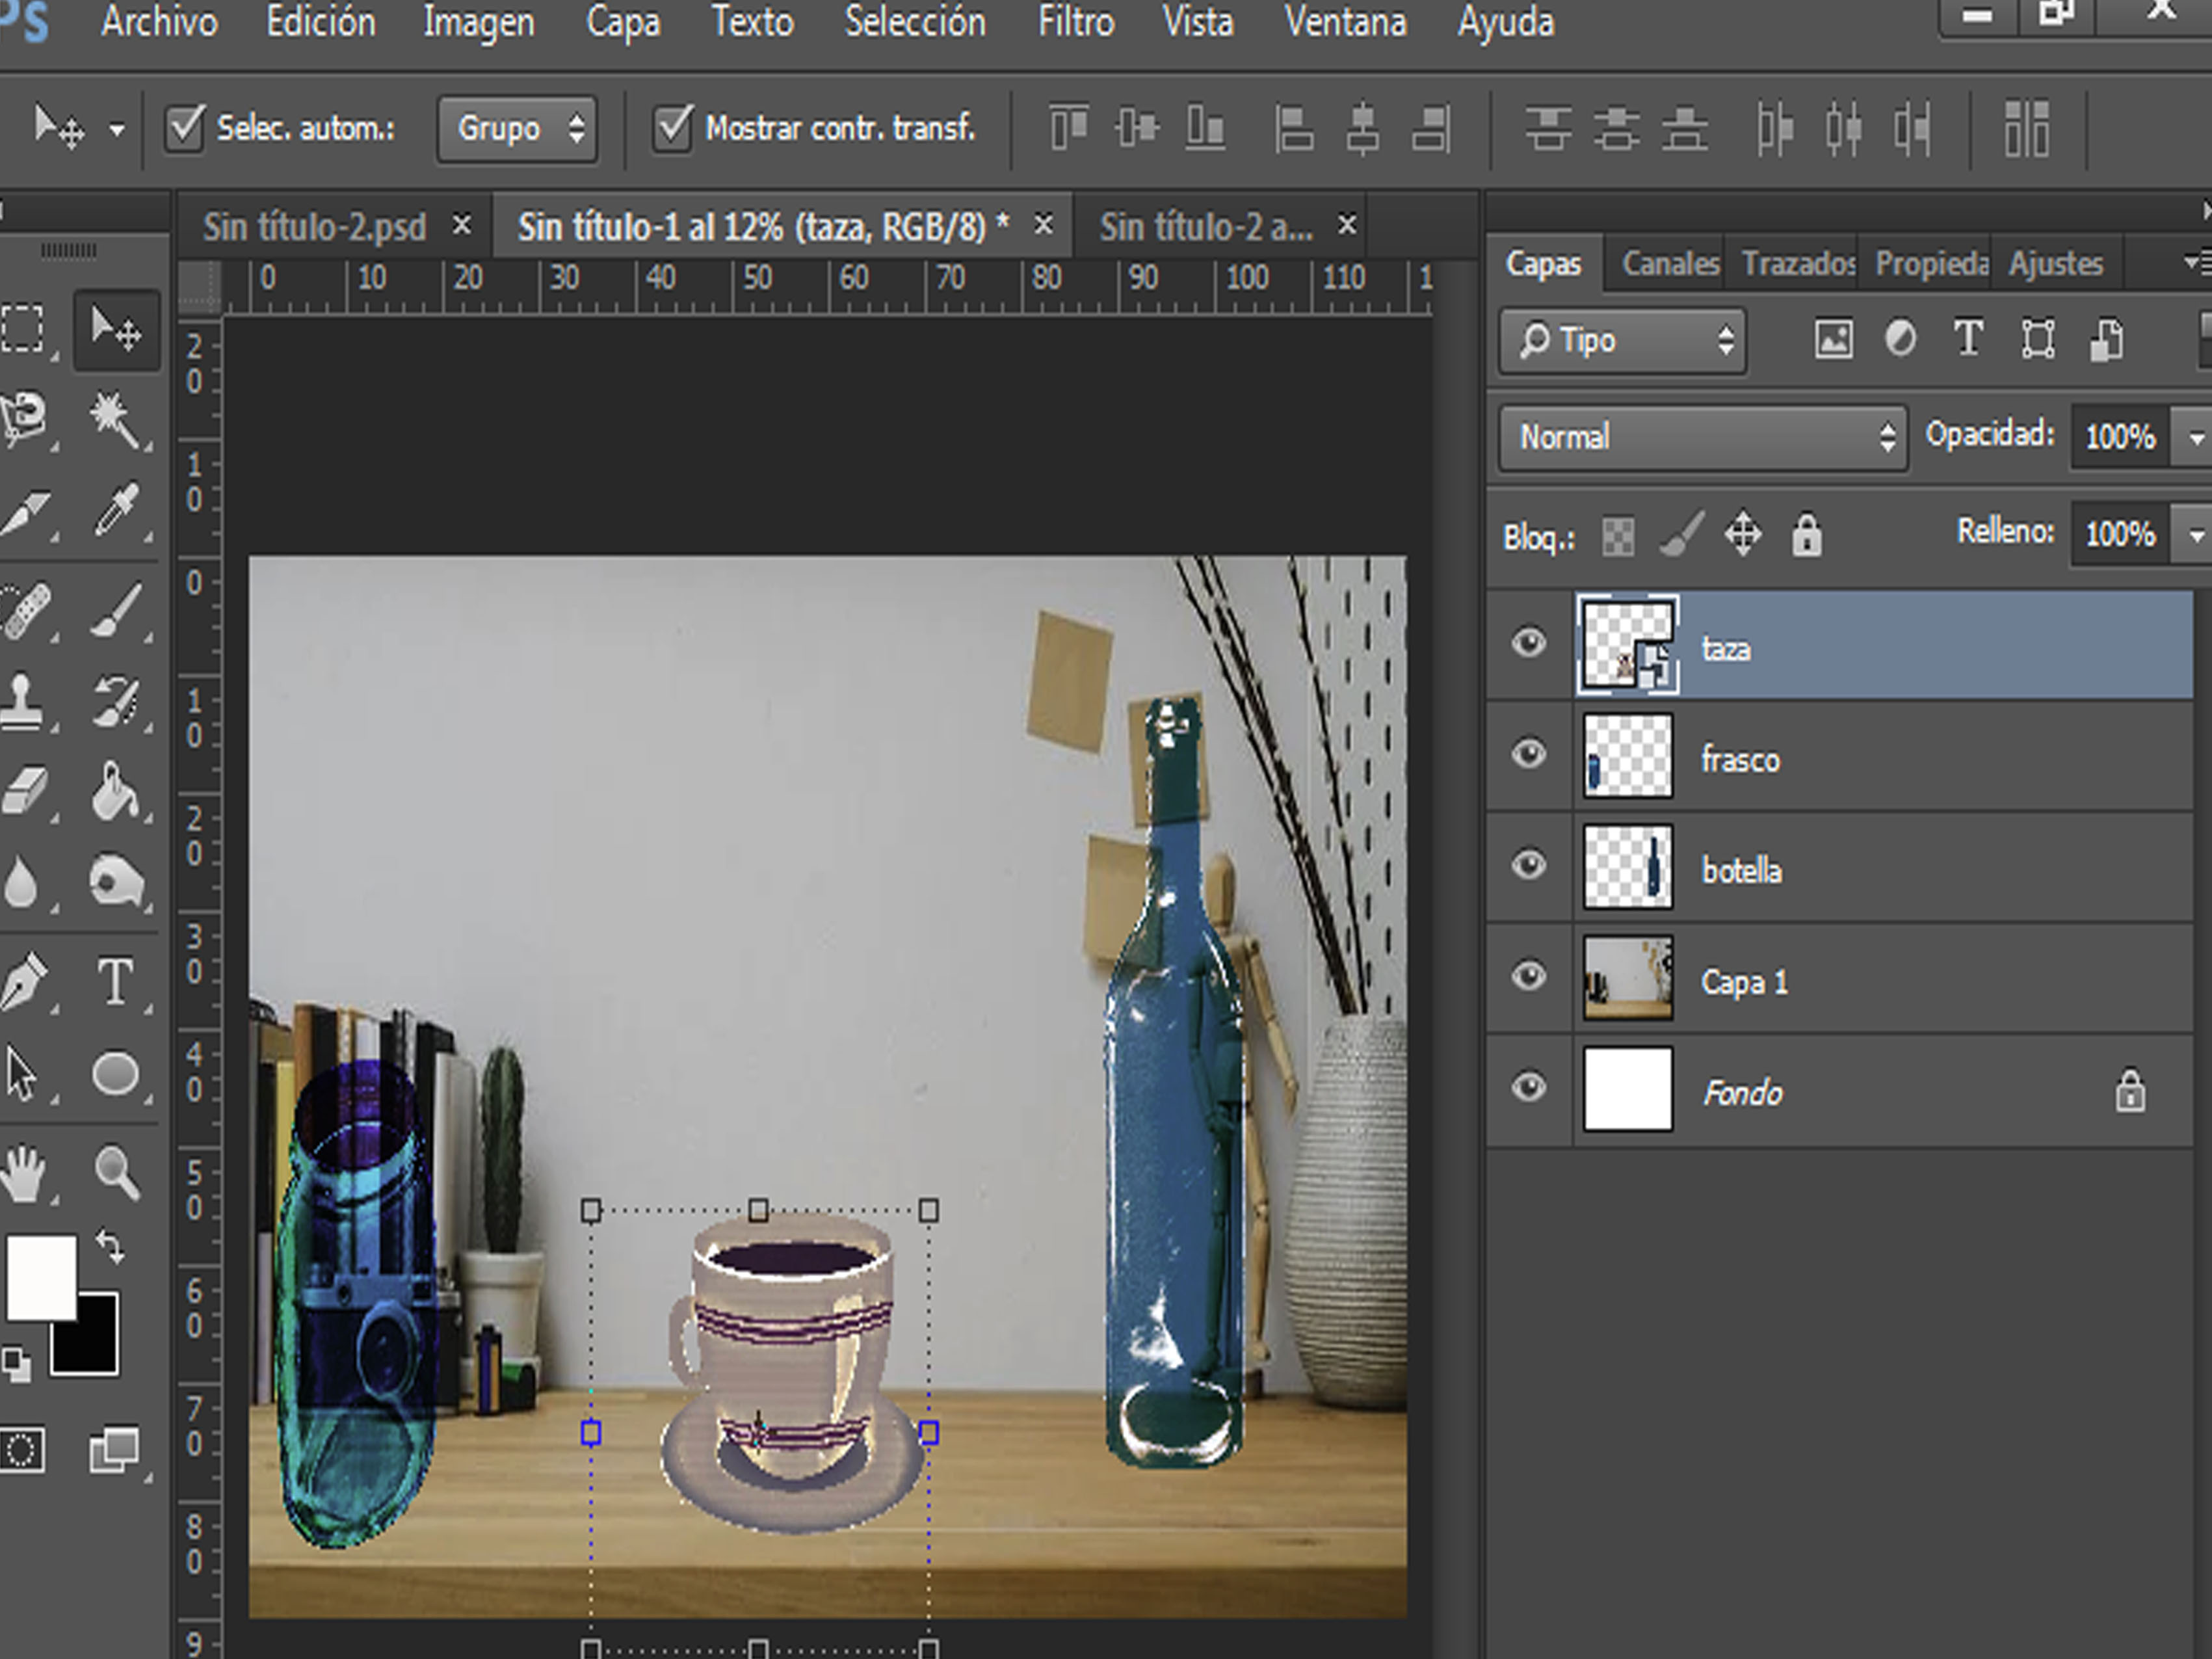This screenshot has width=2212, height=1659.
Task: Open the Filtro menu
Action: pyautogui.click(x=1076, y=22)
